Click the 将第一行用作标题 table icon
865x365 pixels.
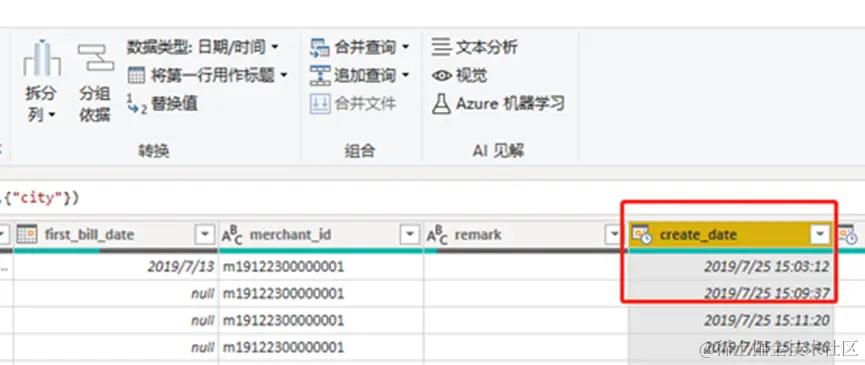pos(136,75)
